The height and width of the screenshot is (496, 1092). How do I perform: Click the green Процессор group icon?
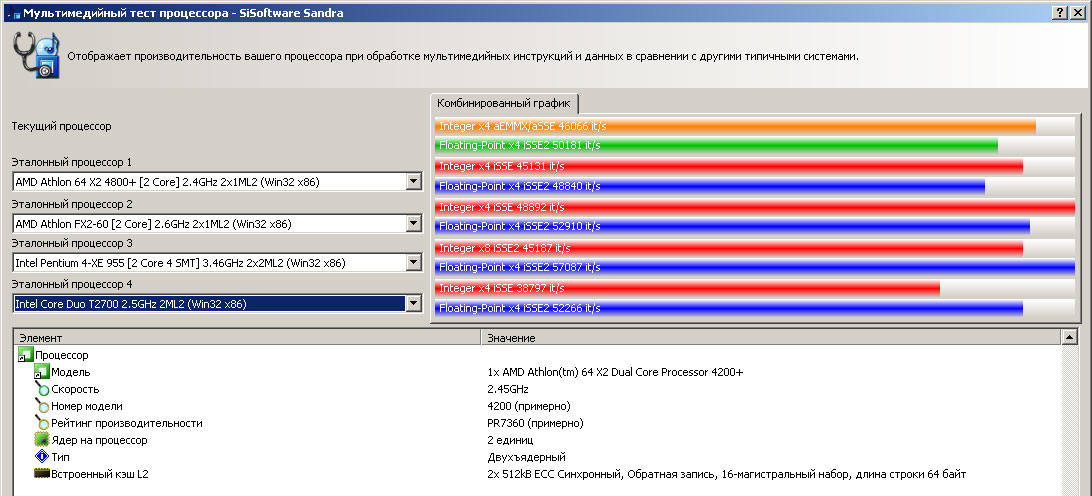(26, 355)
